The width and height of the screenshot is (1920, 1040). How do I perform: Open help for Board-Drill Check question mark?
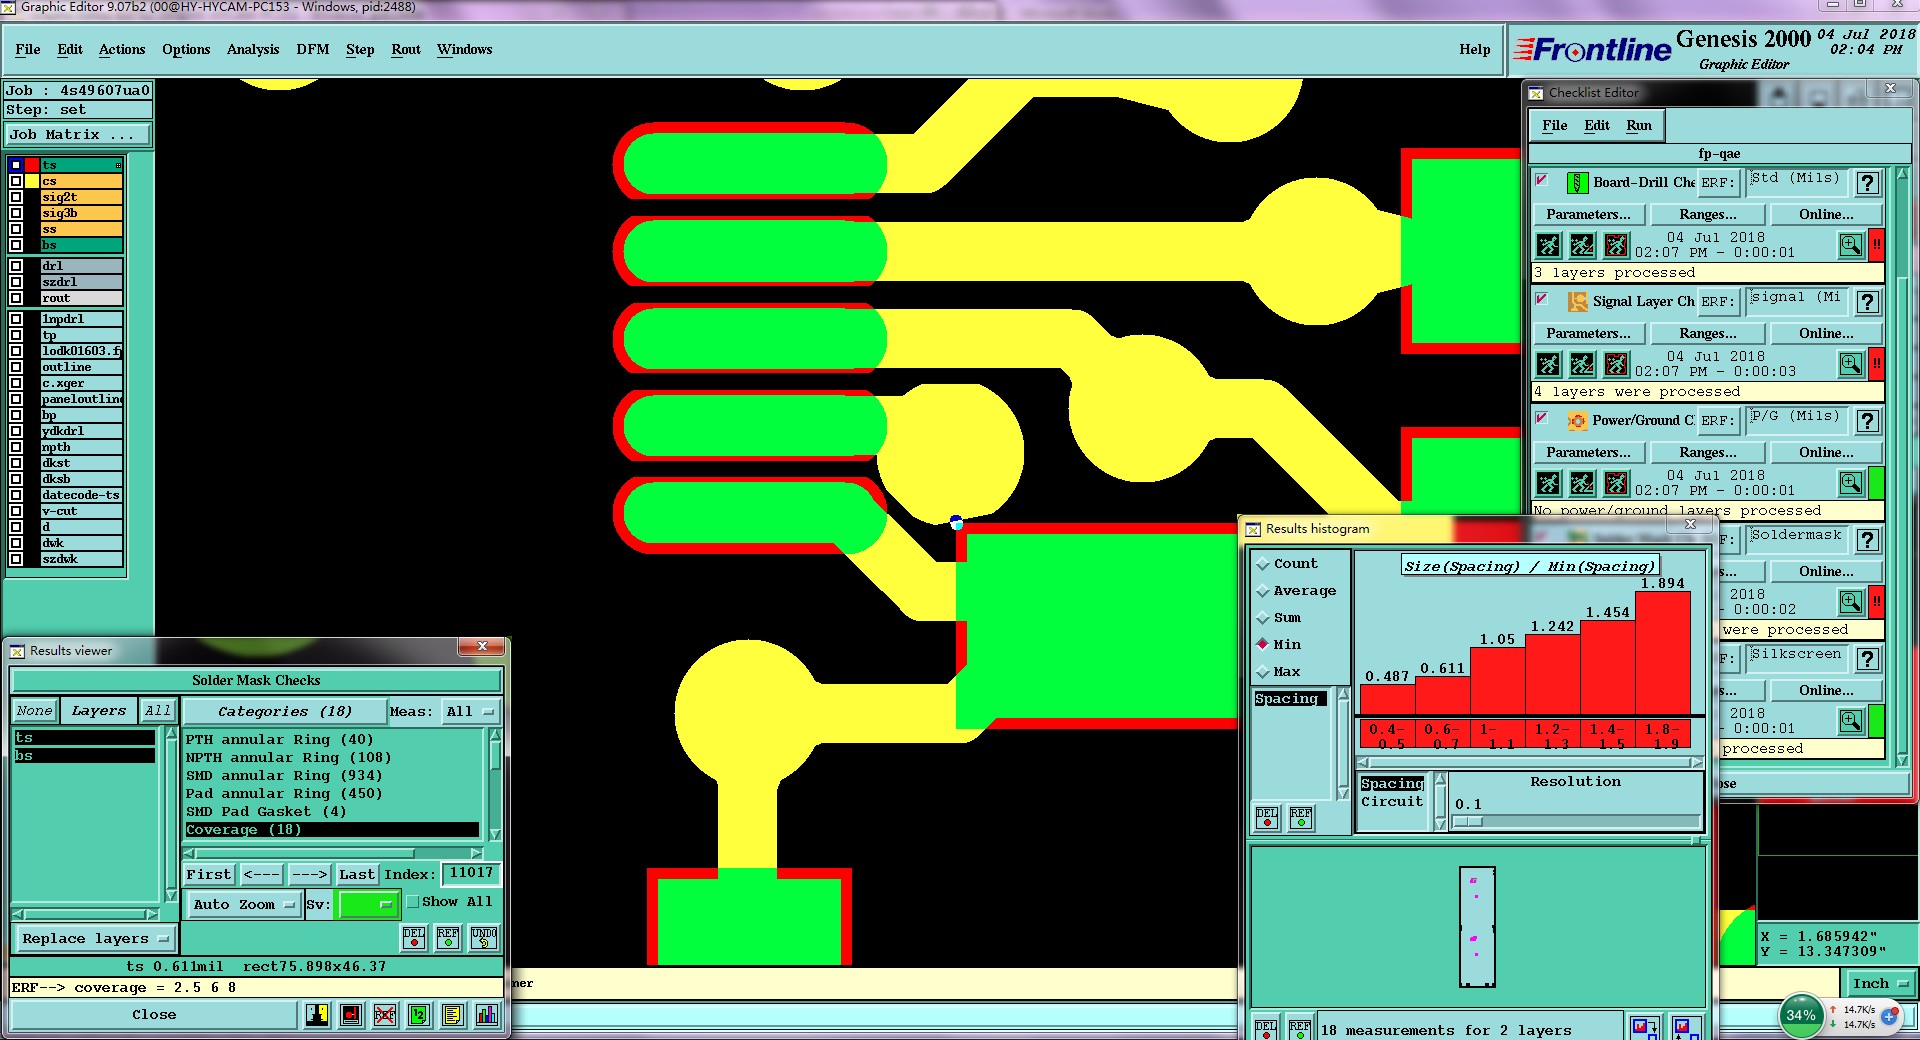tap(1867, 183)
